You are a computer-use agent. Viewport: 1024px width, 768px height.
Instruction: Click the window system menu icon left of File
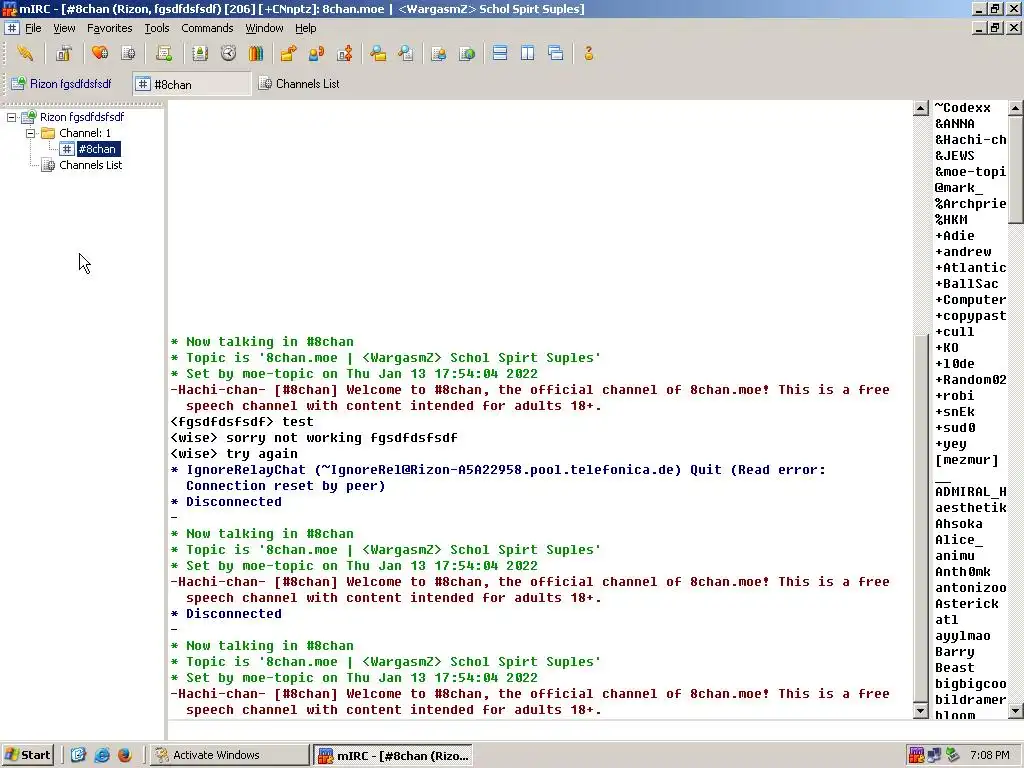coord(12,28)
